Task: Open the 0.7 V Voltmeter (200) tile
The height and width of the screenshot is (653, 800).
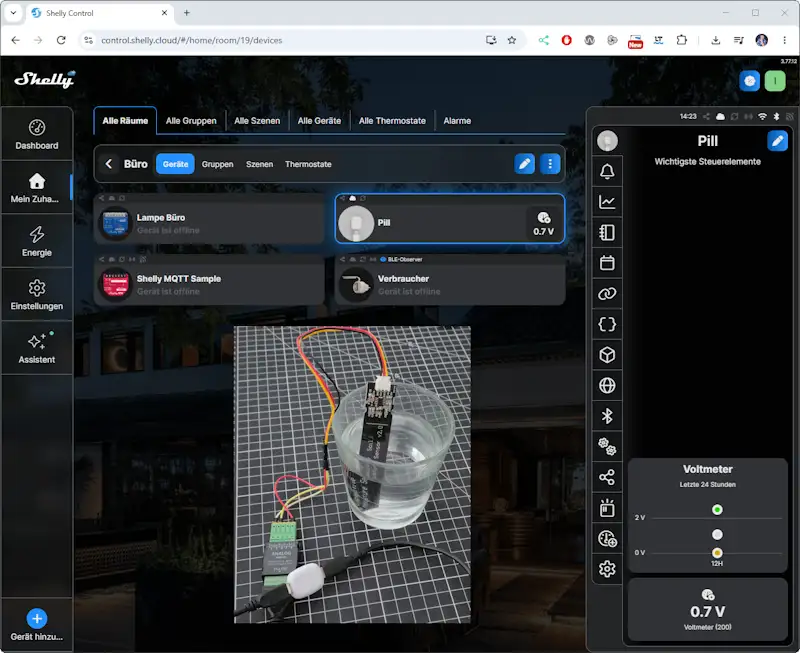Action: pyautogui.click(x=708, y=609)
